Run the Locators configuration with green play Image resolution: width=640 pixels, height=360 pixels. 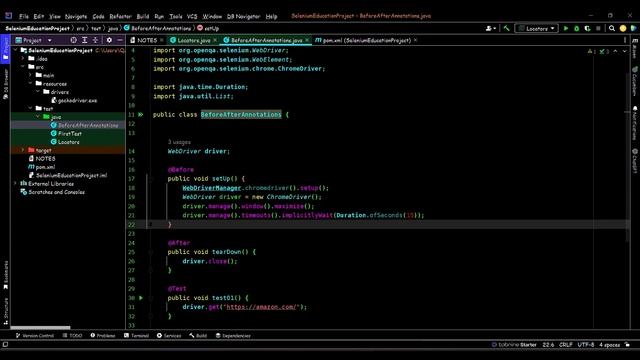tap(566, 28)
